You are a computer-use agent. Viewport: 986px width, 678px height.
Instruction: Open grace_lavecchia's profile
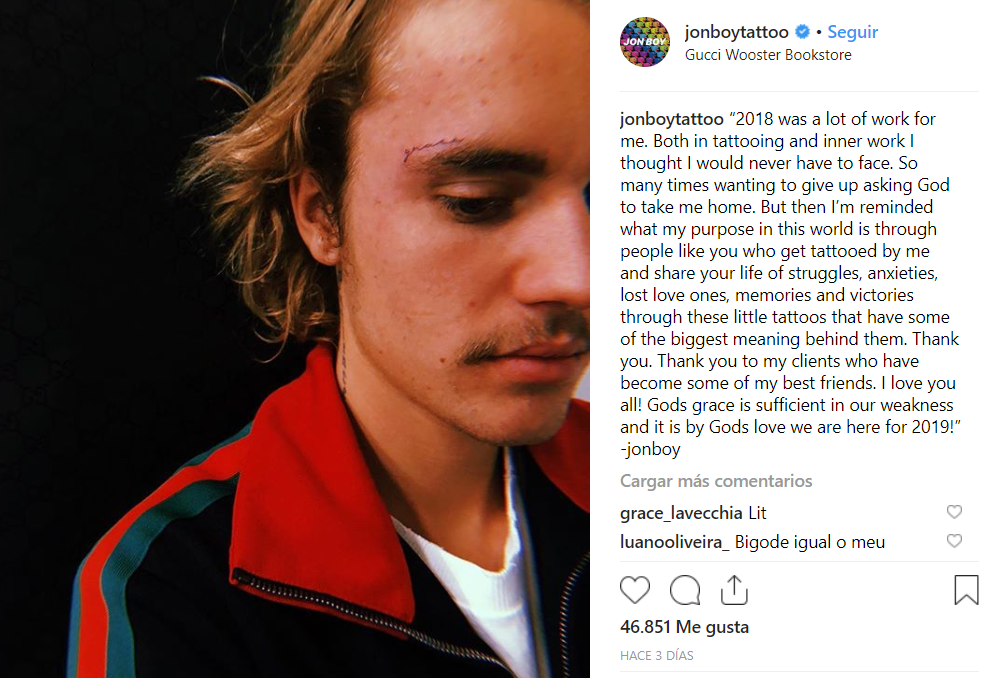(x=681, y=513)
